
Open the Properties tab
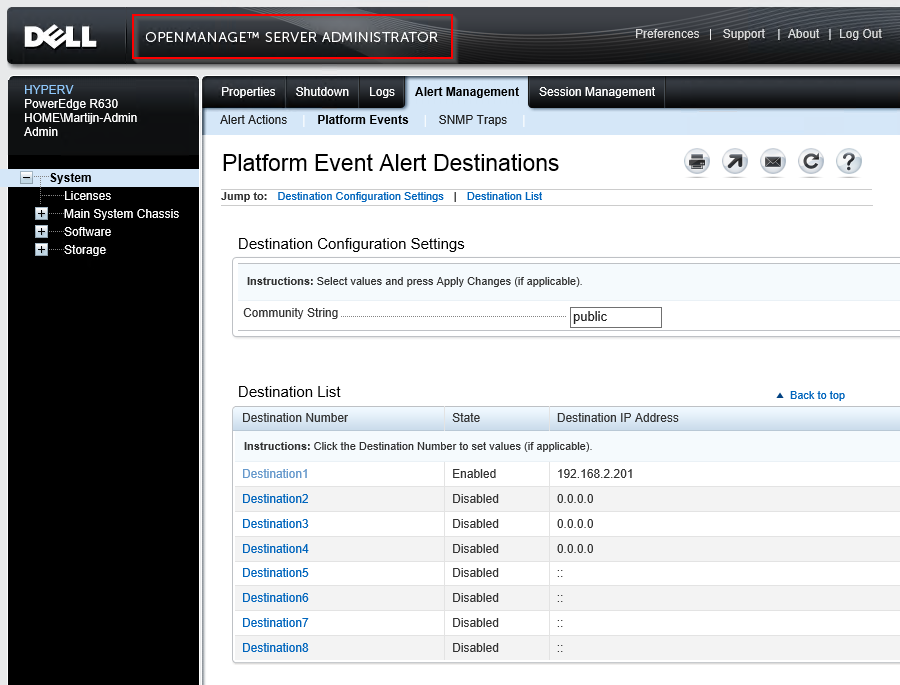pyautogui.click(x=248, y=92)
